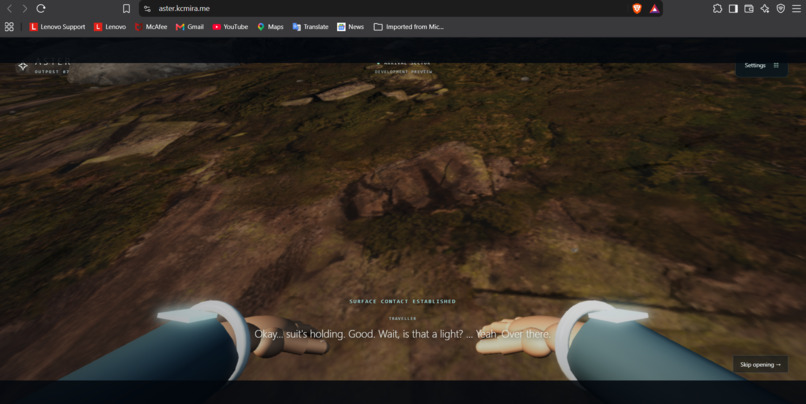
Task: Open the McAfee bookmark
Action: point(151,27)
